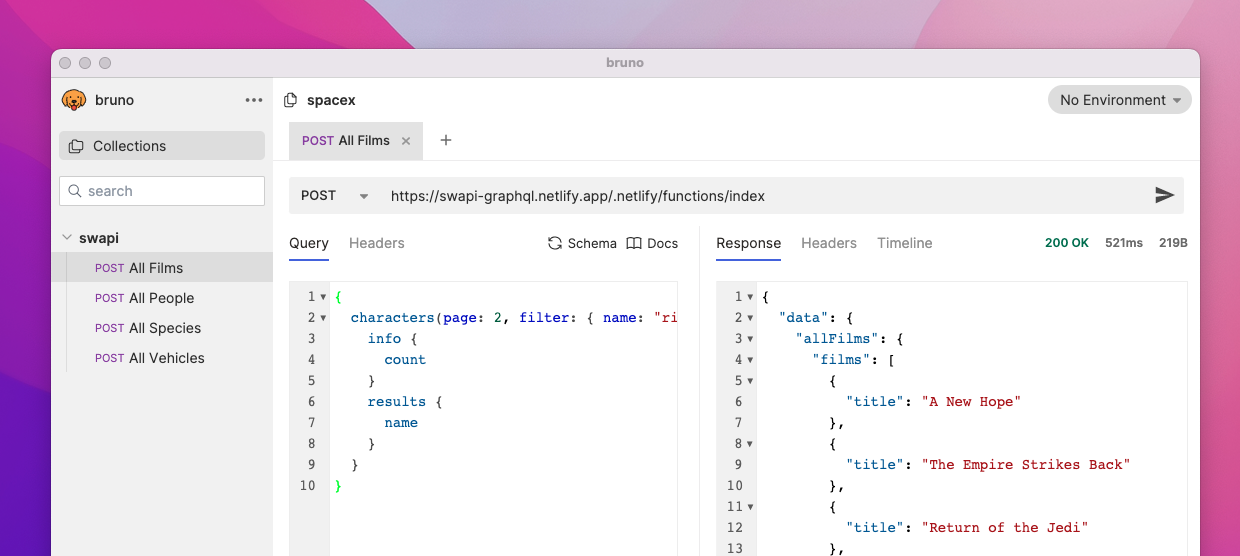Click "Return of the Jedi" text
Viewport: 1240px width, 556px height.
(1004, 528)
